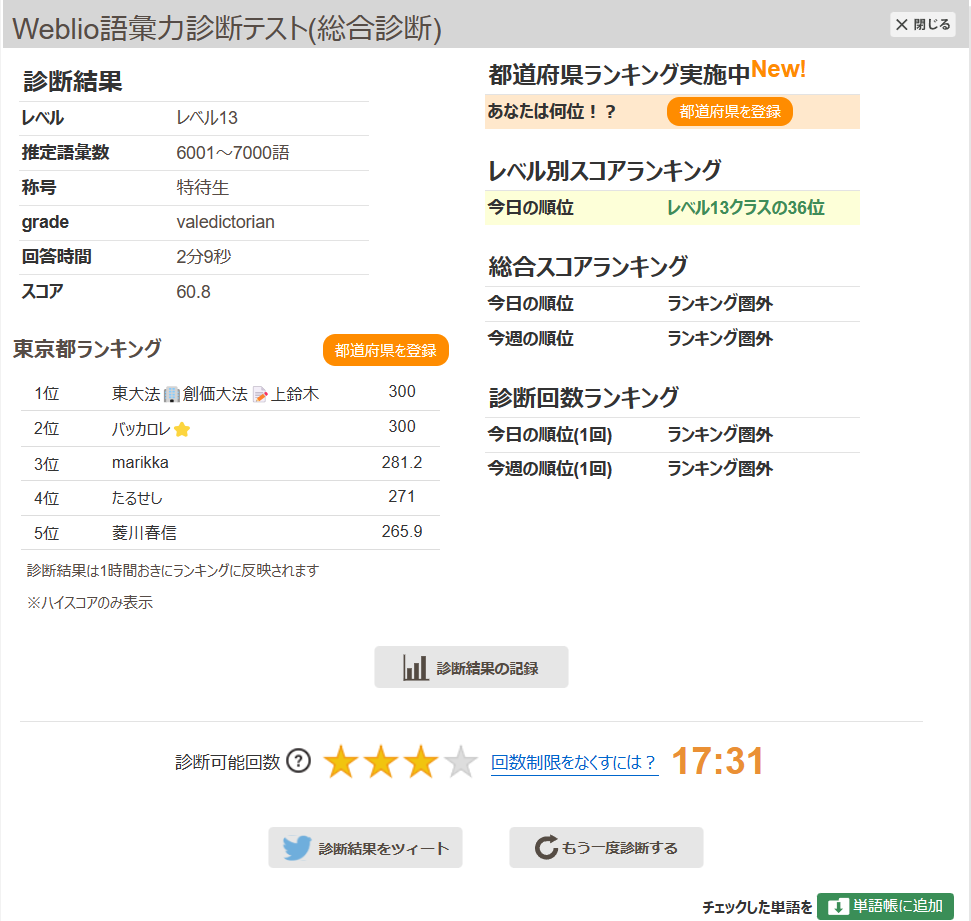Click the 17:31 countdown timer
Screen dimensions: 971x921
717,761
